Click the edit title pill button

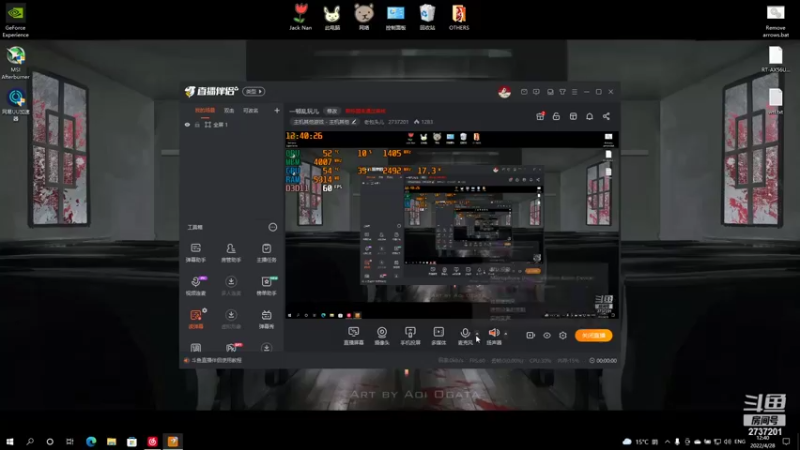tap(332, 111)
